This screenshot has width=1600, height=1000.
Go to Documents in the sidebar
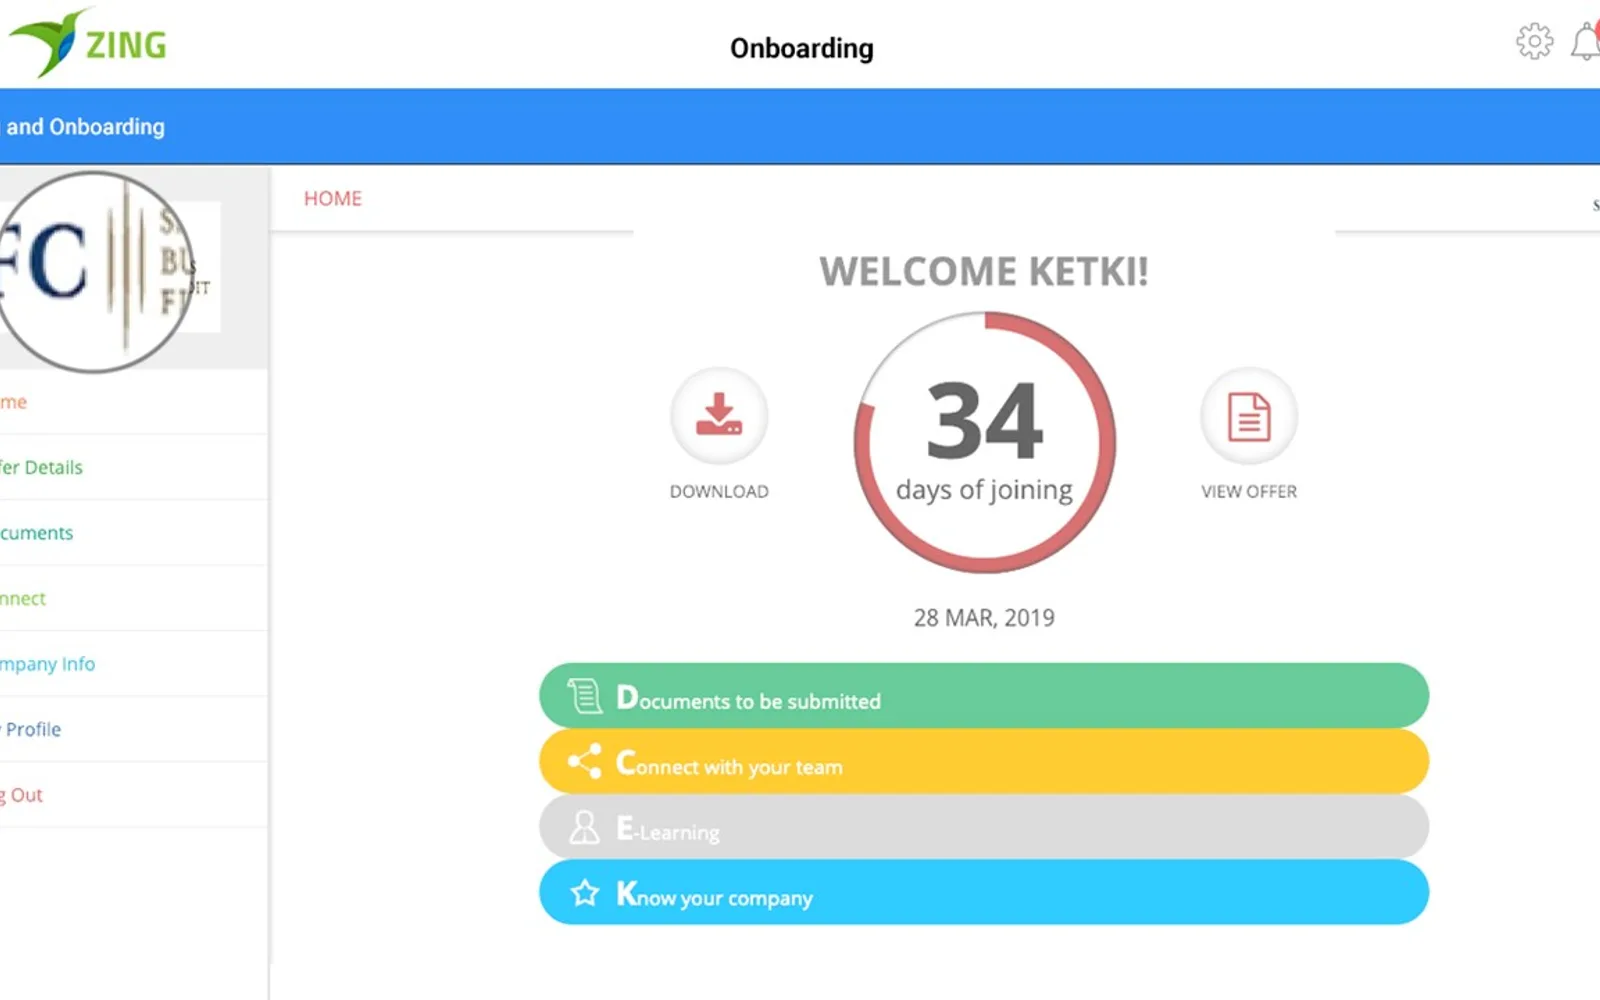(134, 533)
